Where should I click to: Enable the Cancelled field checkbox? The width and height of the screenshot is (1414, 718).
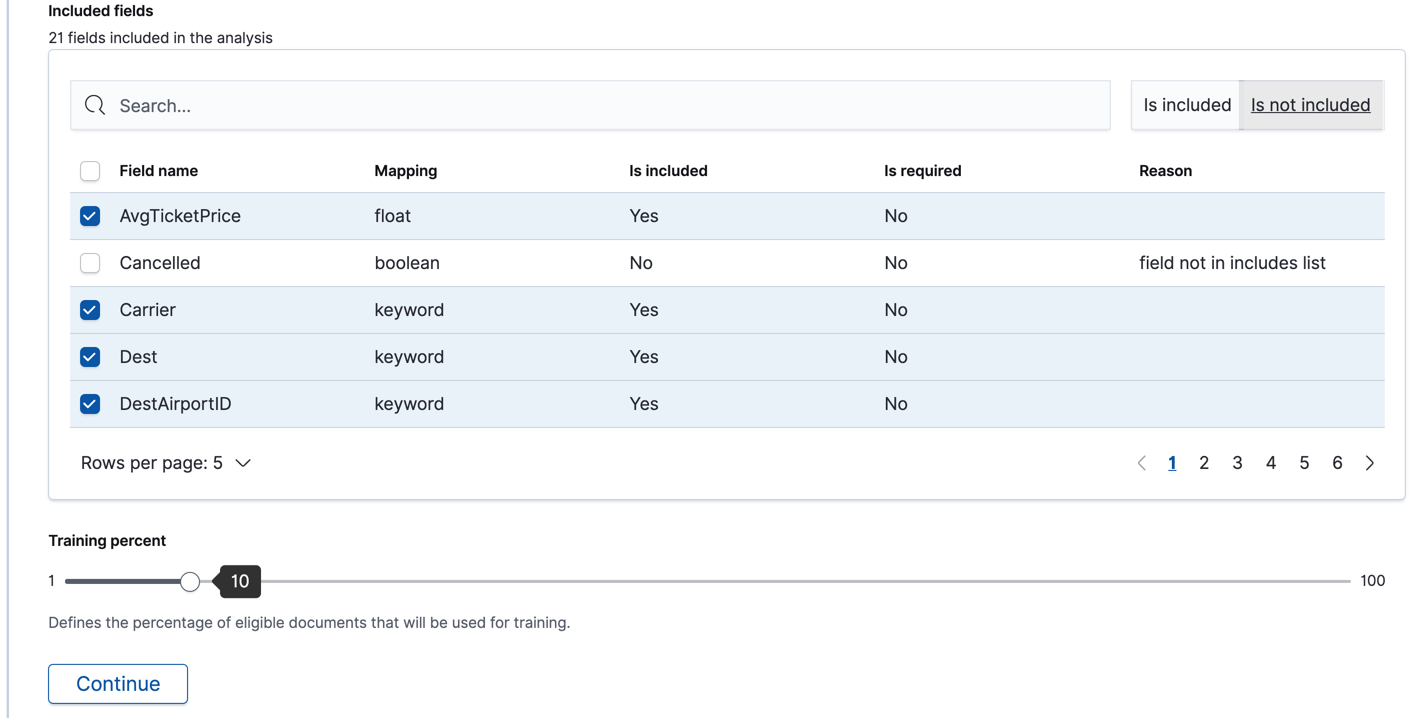click(90, 263)
